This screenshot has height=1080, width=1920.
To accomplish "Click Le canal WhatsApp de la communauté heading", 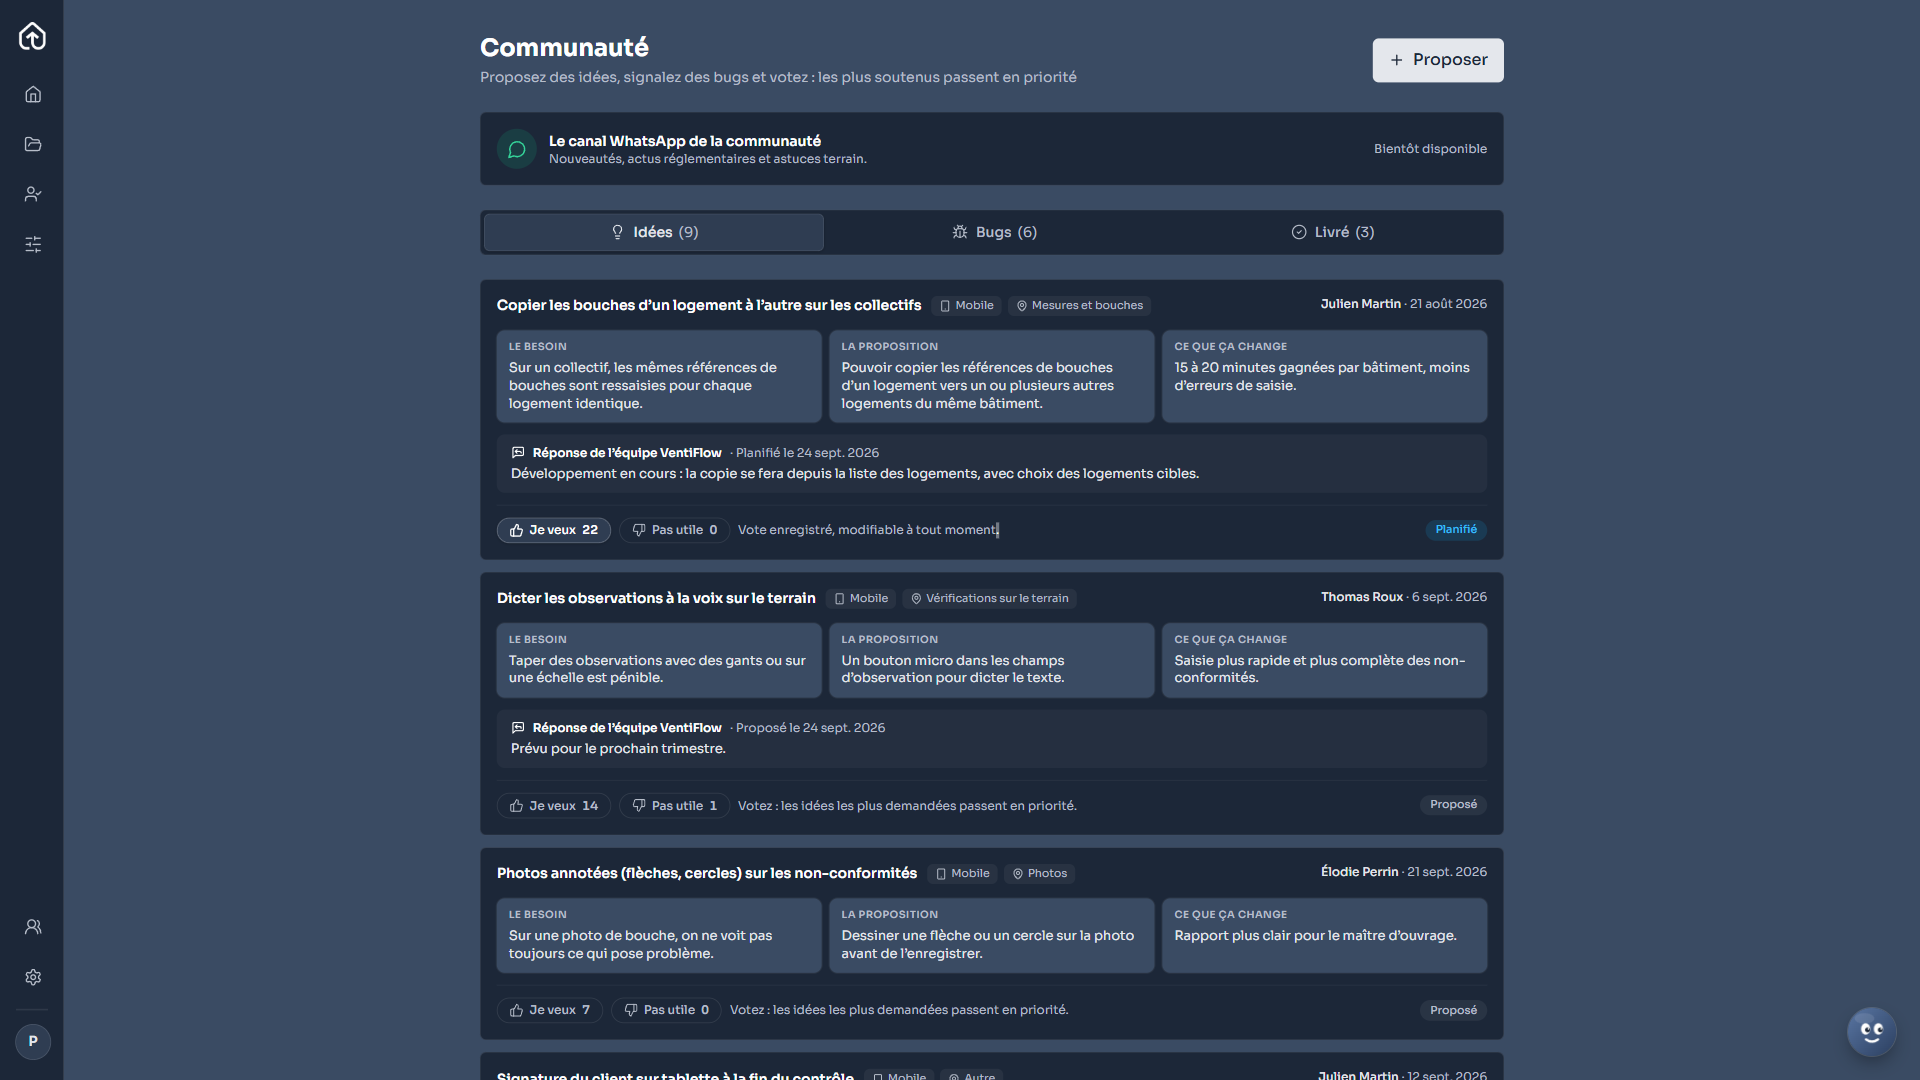I will coord(685,141).
